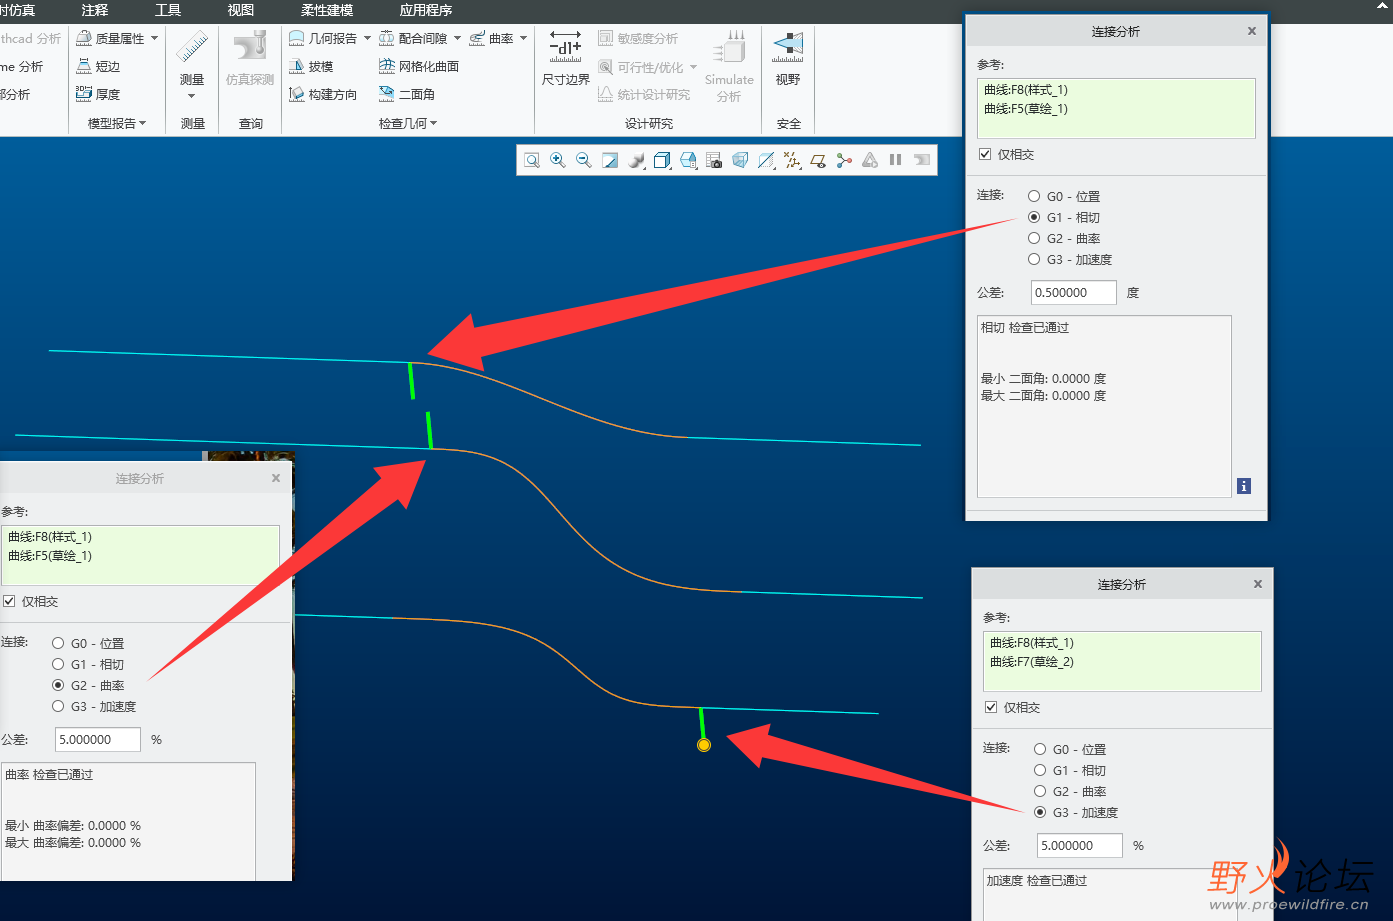The width and height of the screenshot is (1393, 921).
Task: Select 曲线:F7(草绘_2) reference in bottom-right dialog
Action: [1032, 662]
